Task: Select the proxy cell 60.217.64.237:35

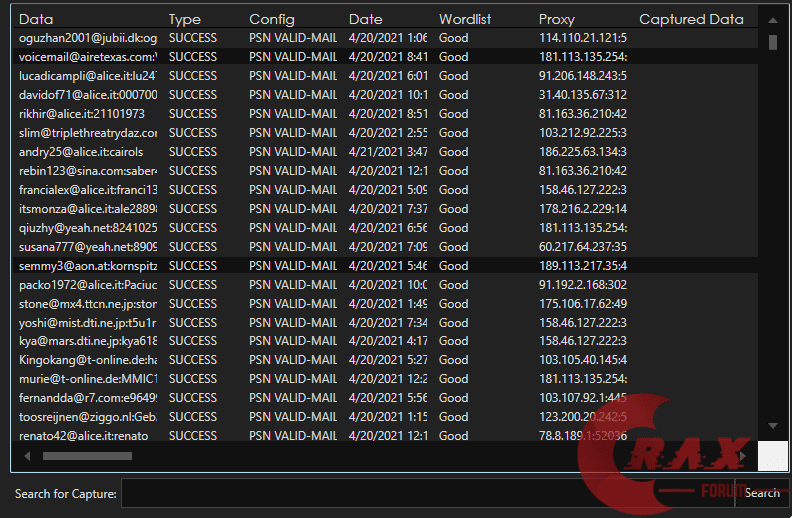Action: pyautogui.click(x=582, y=247)
